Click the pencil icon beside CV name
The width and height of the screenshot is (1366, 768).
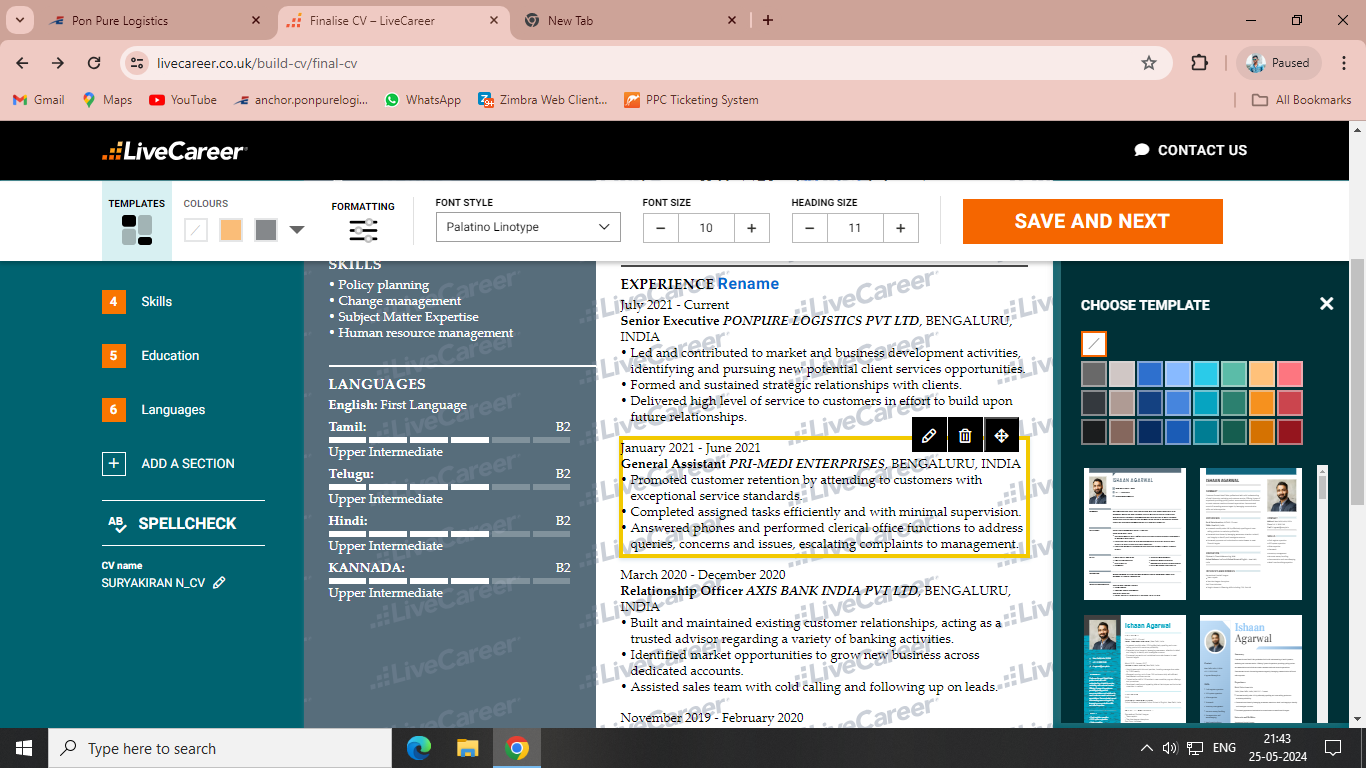click(219, 582)
